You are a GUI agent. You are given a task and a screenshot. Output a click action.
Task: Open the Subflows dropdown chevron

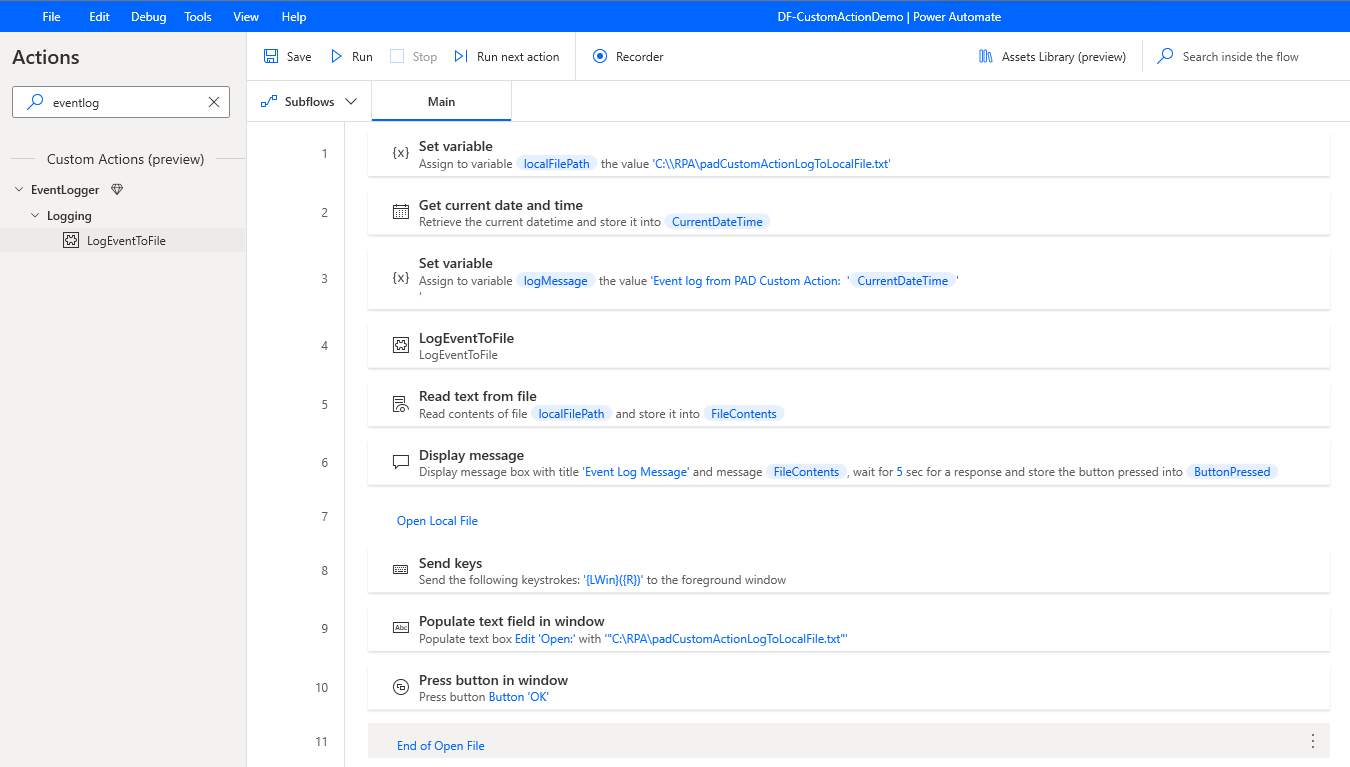(350, 102)
